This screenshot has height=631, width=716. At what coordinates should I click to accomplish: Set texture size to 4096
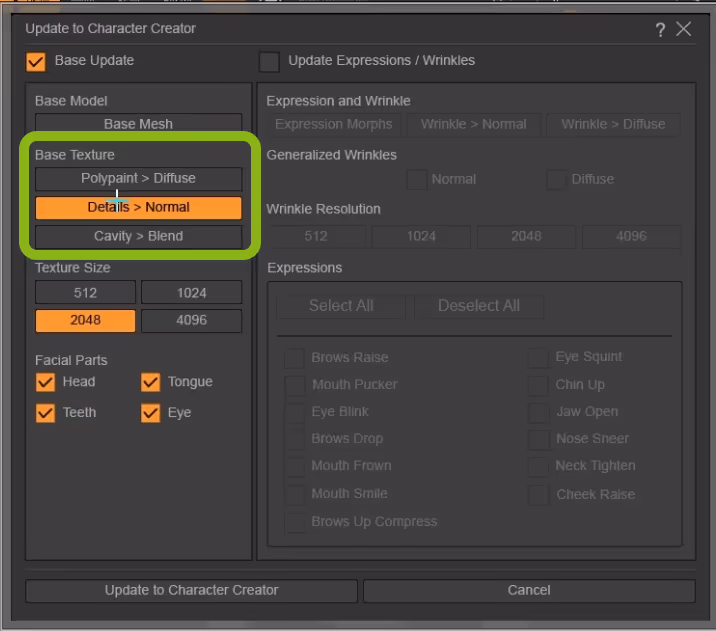click(x=191, y=320)
